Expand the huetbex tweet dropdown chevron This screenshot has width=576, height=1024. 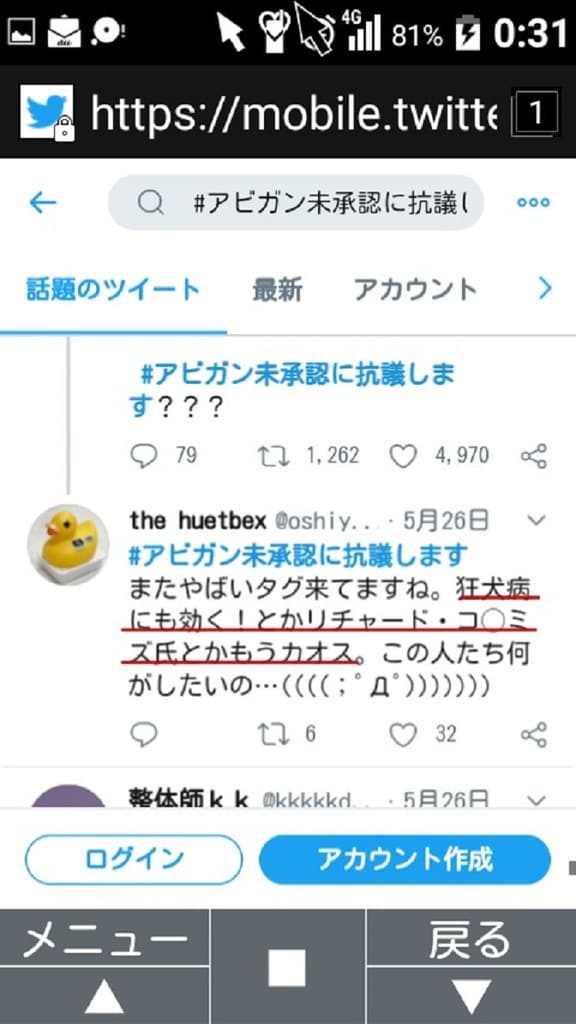pos(536,520)
